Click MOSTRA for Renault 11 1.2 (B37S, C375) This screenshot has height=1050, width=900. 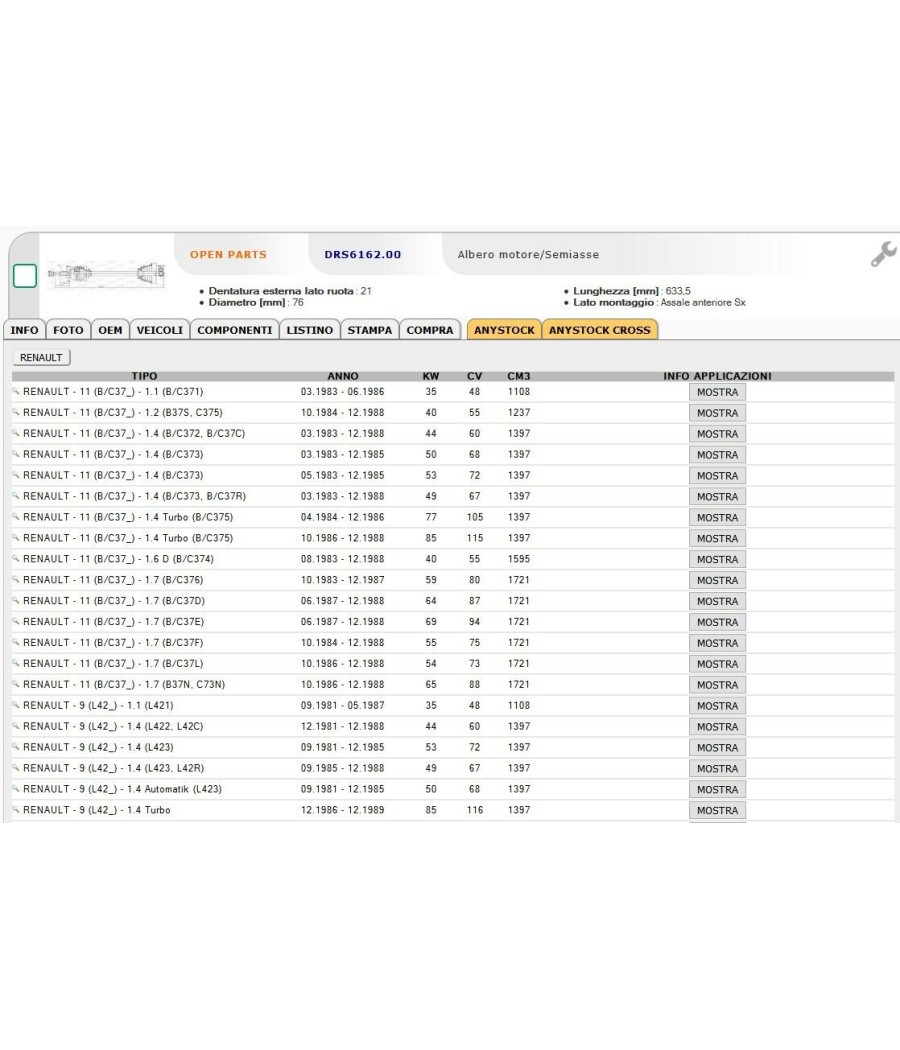(717, 413)
